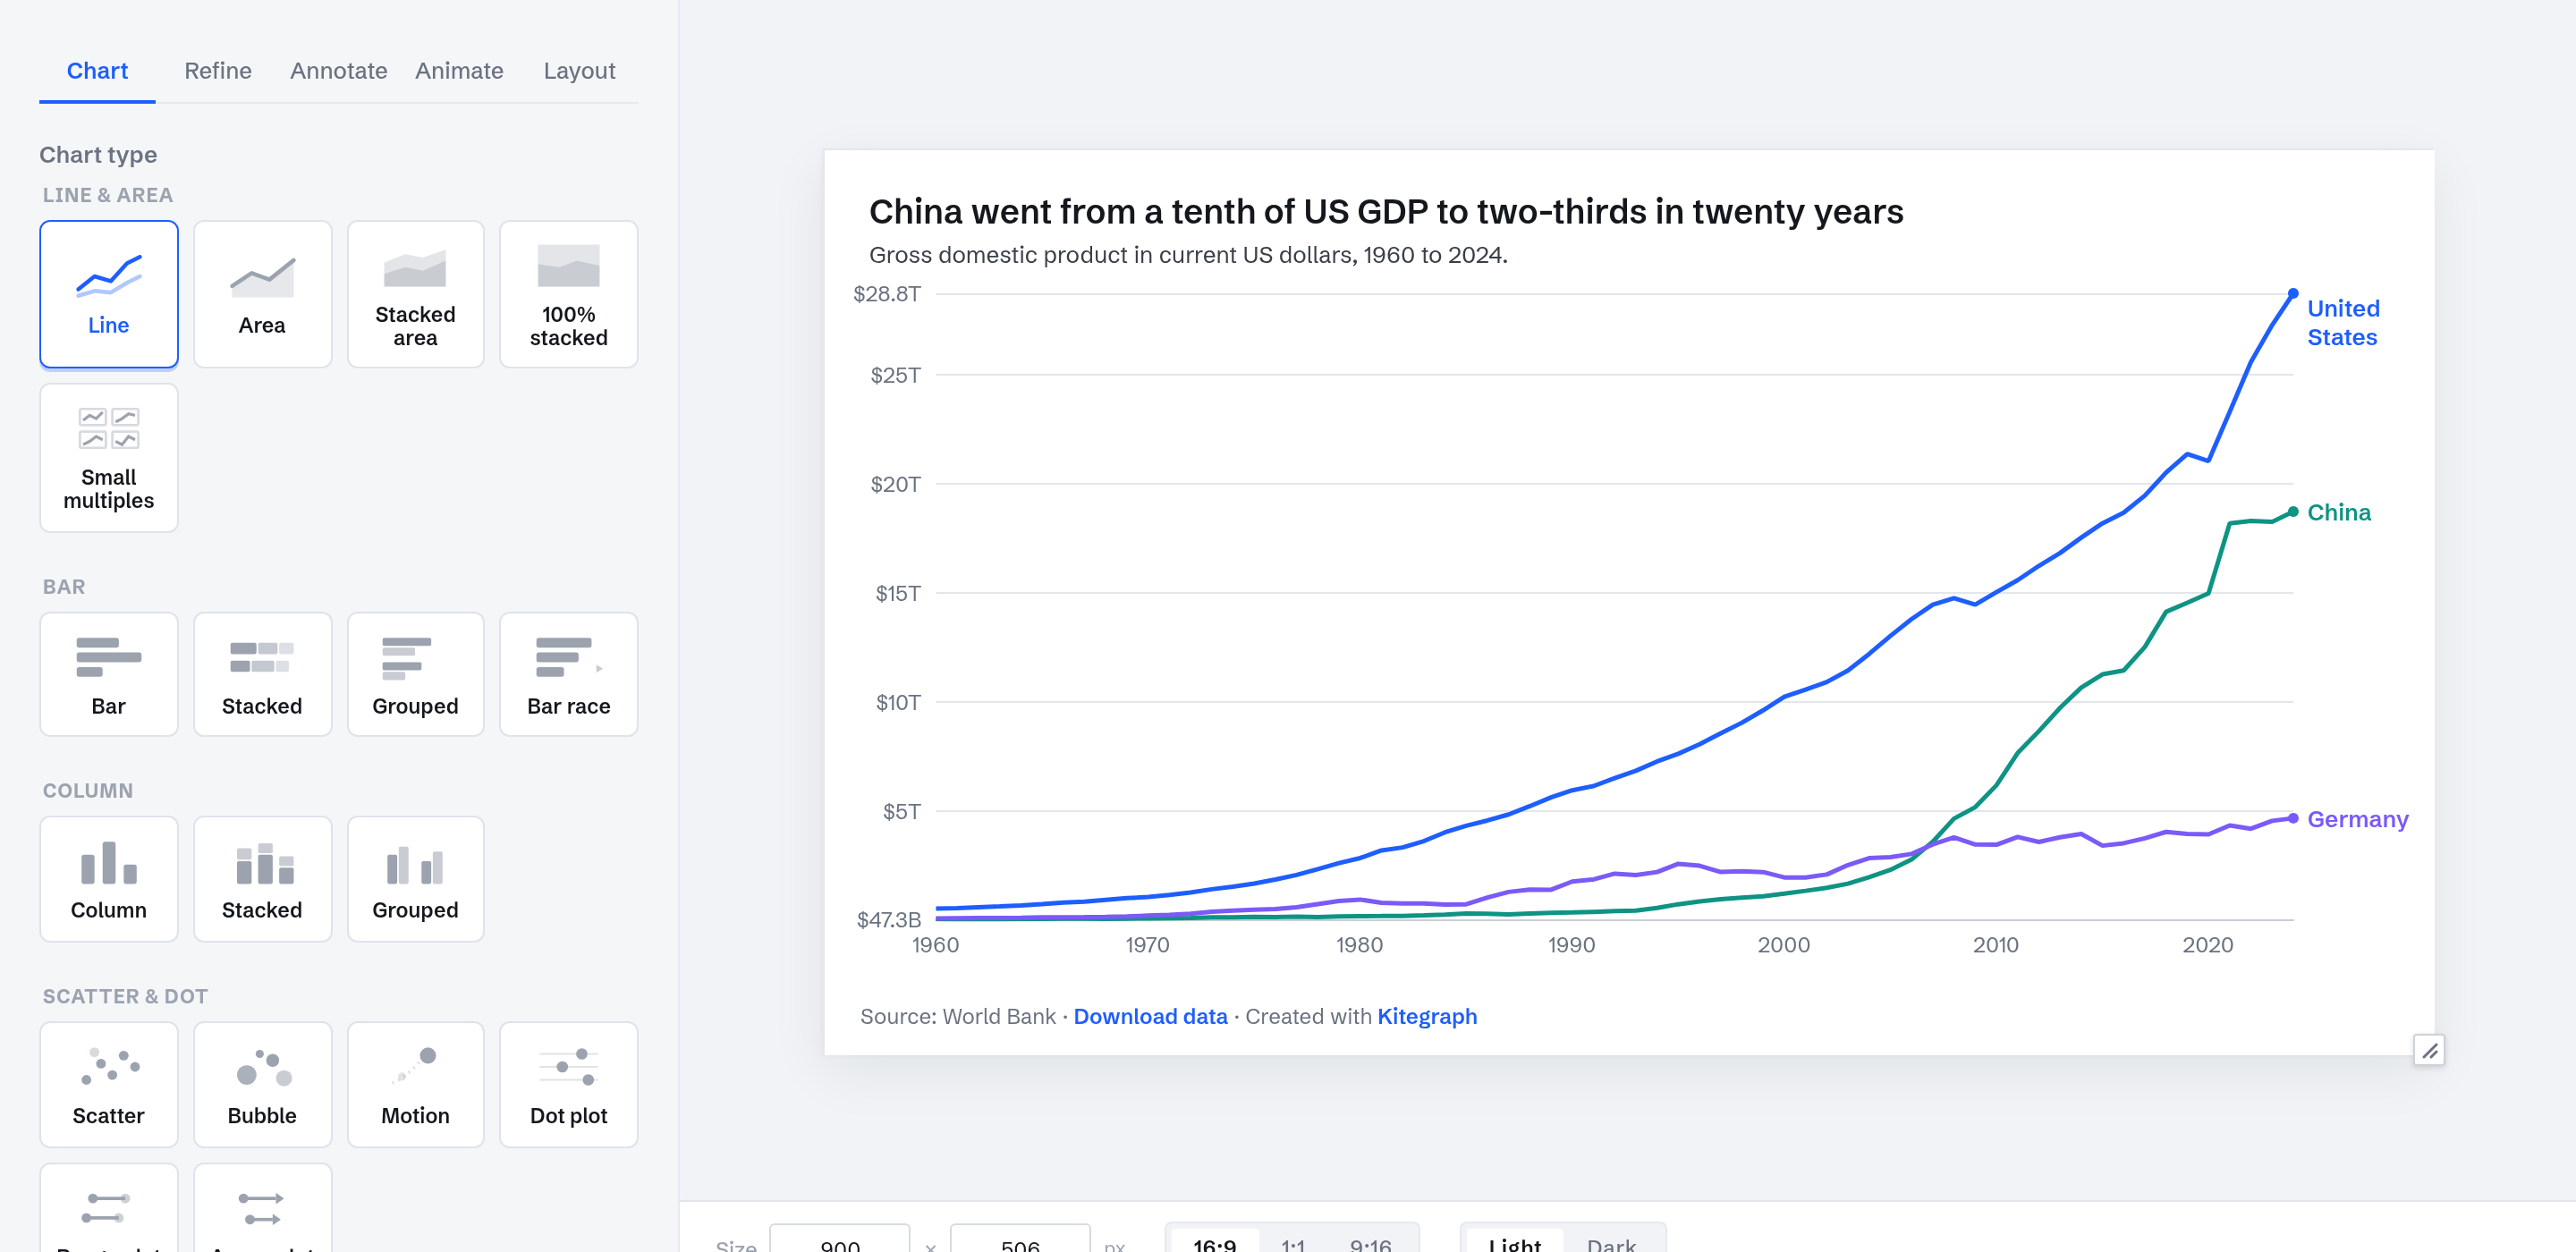
Task: Choose the Area chart type
Action: tap(262, 294)
